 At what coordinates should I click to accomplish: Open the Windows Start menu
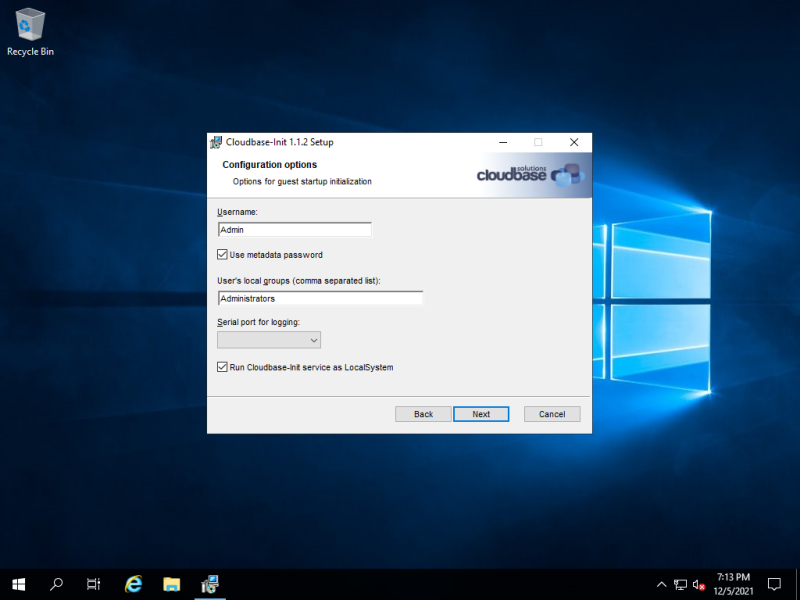coord(19,584)
